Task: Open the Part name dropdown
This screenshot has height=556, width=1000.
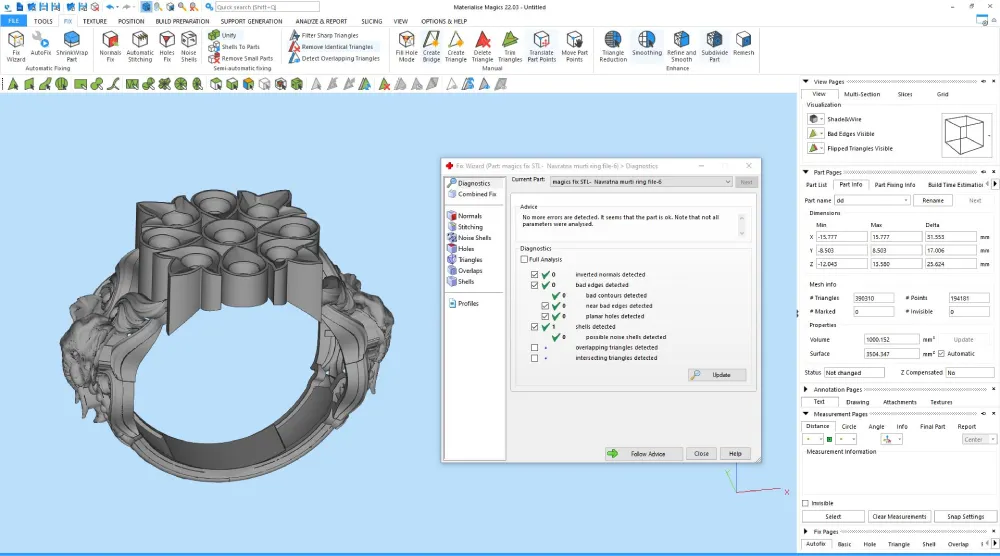Action: coord(872,200)
